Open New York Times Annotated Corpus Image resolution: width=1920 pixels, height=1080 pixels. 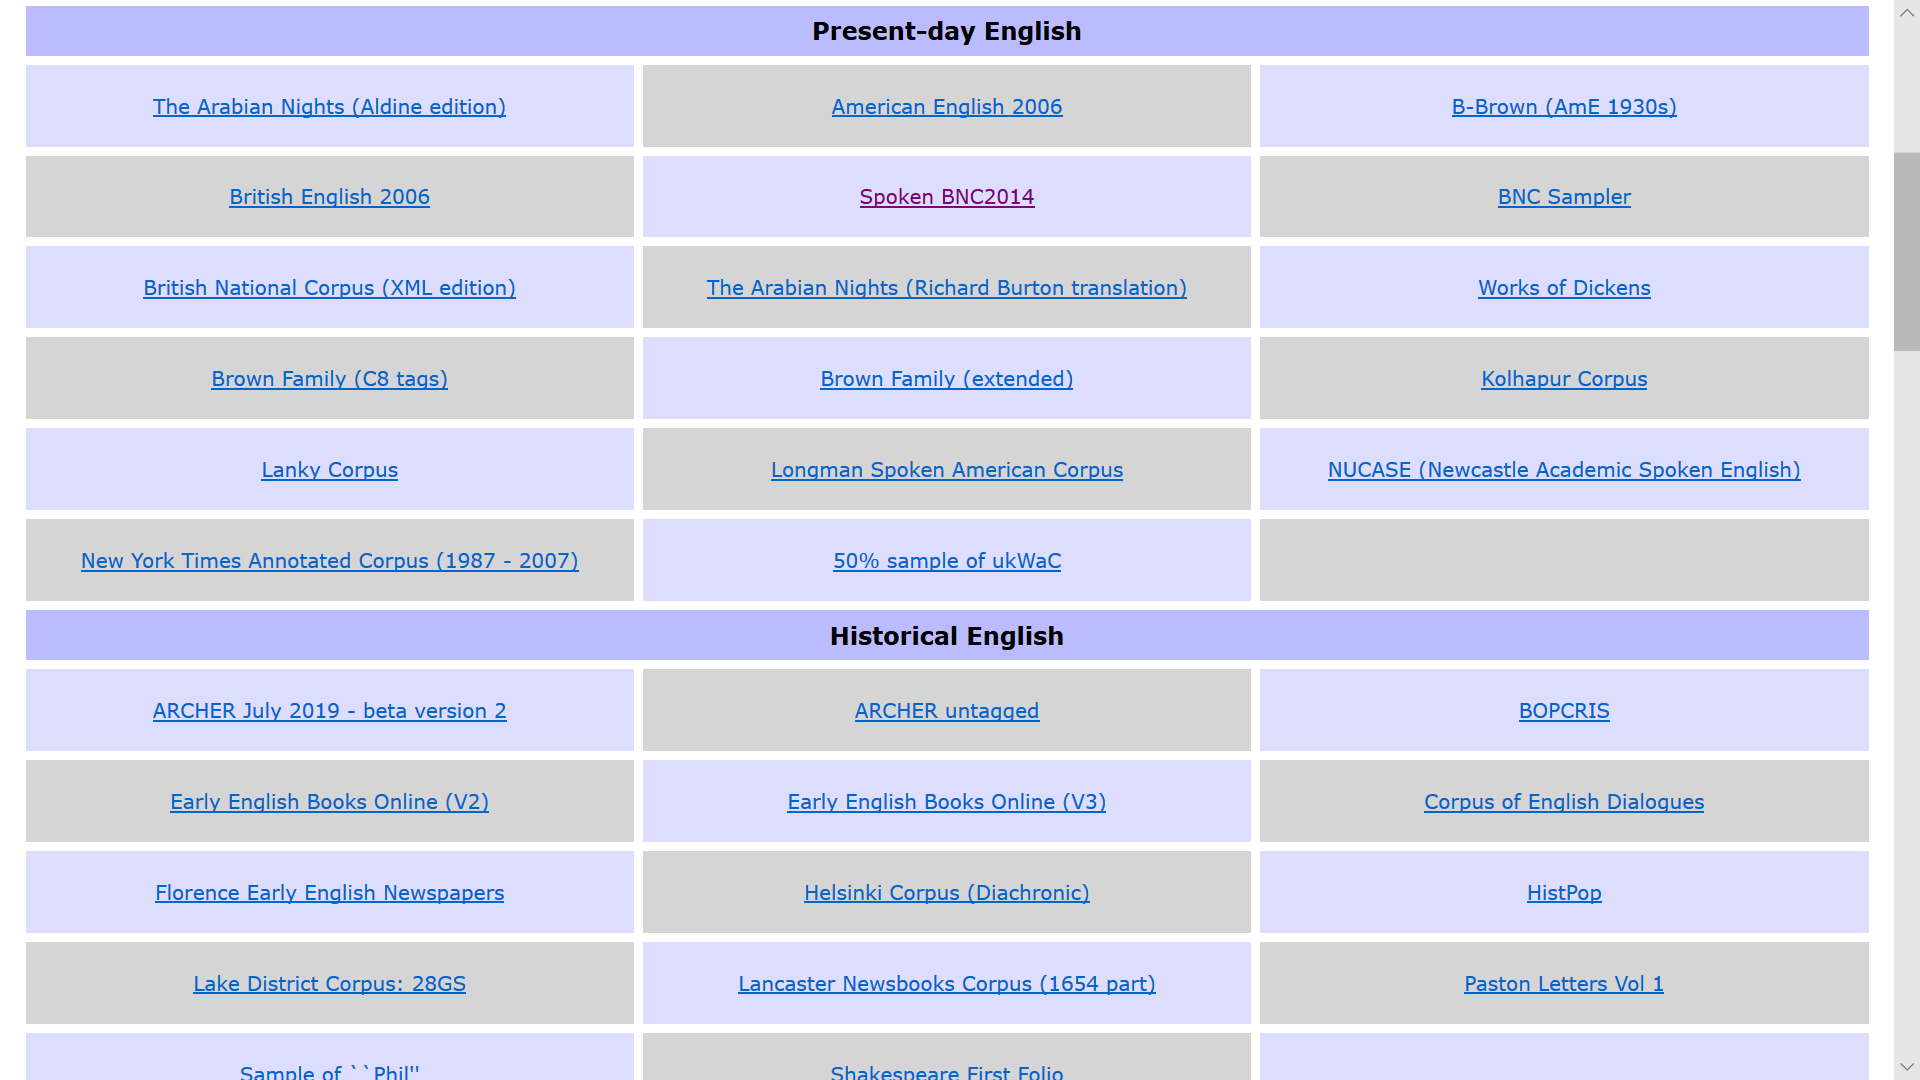(329, 561)
